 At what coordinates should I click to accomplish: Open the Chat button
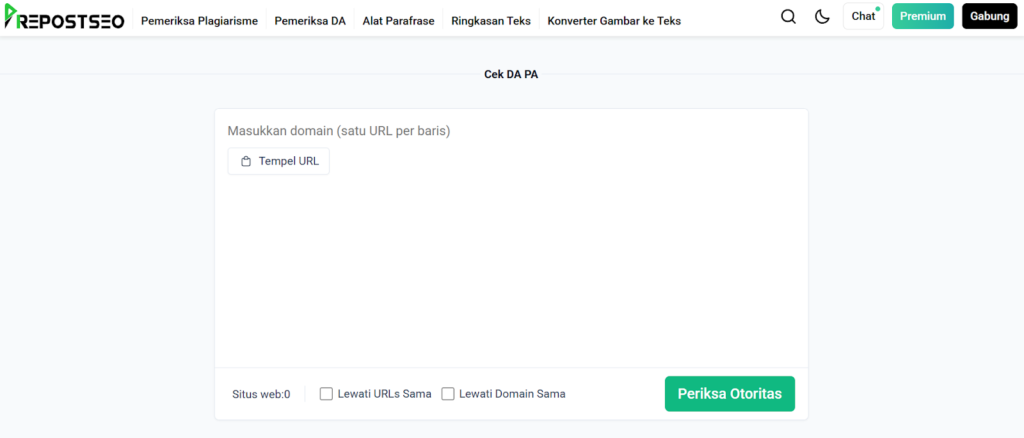tap(863, 17)
